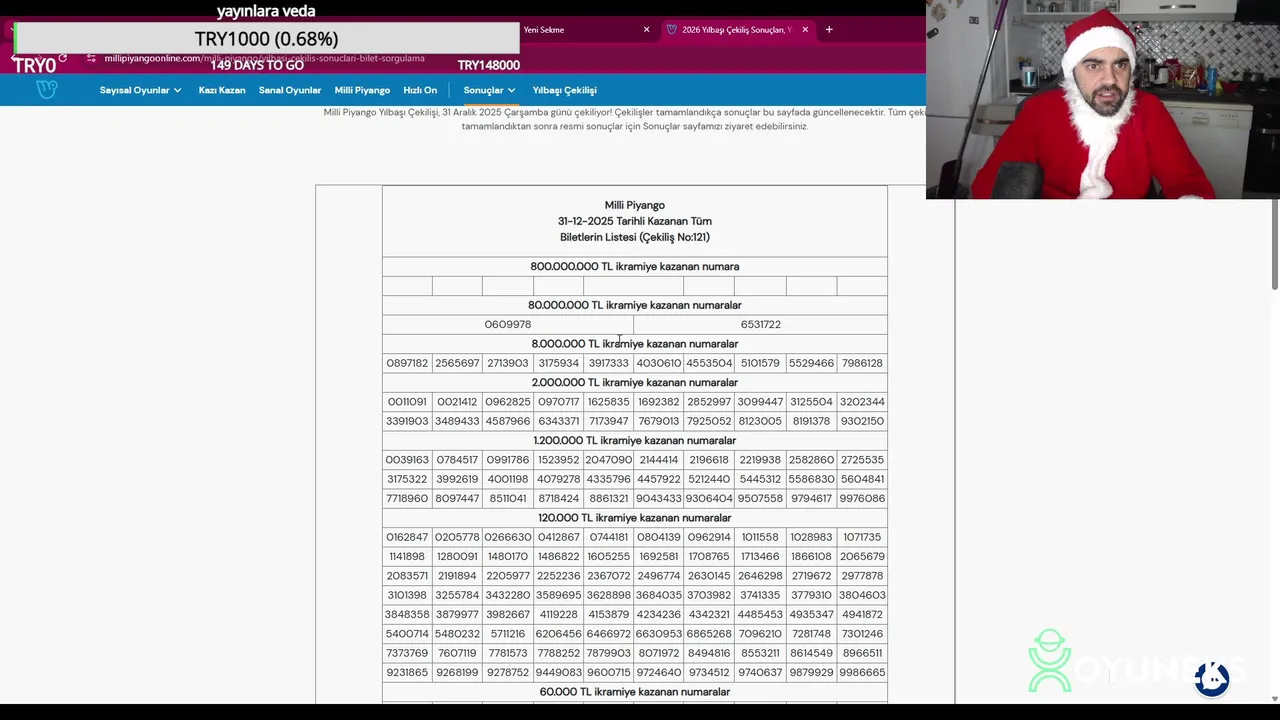Select number 7986128 in the table
Image resolution: width=1280 pixels, height=720 pixels.
click(x=862, y=363)
